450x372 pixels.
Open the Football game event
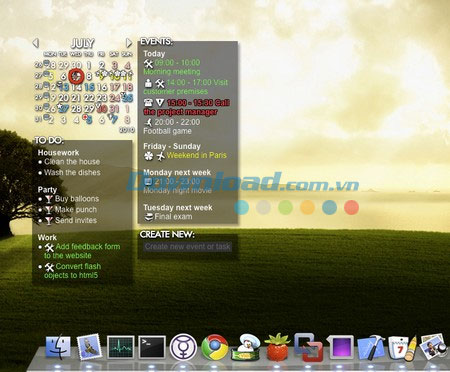[172, 127]
